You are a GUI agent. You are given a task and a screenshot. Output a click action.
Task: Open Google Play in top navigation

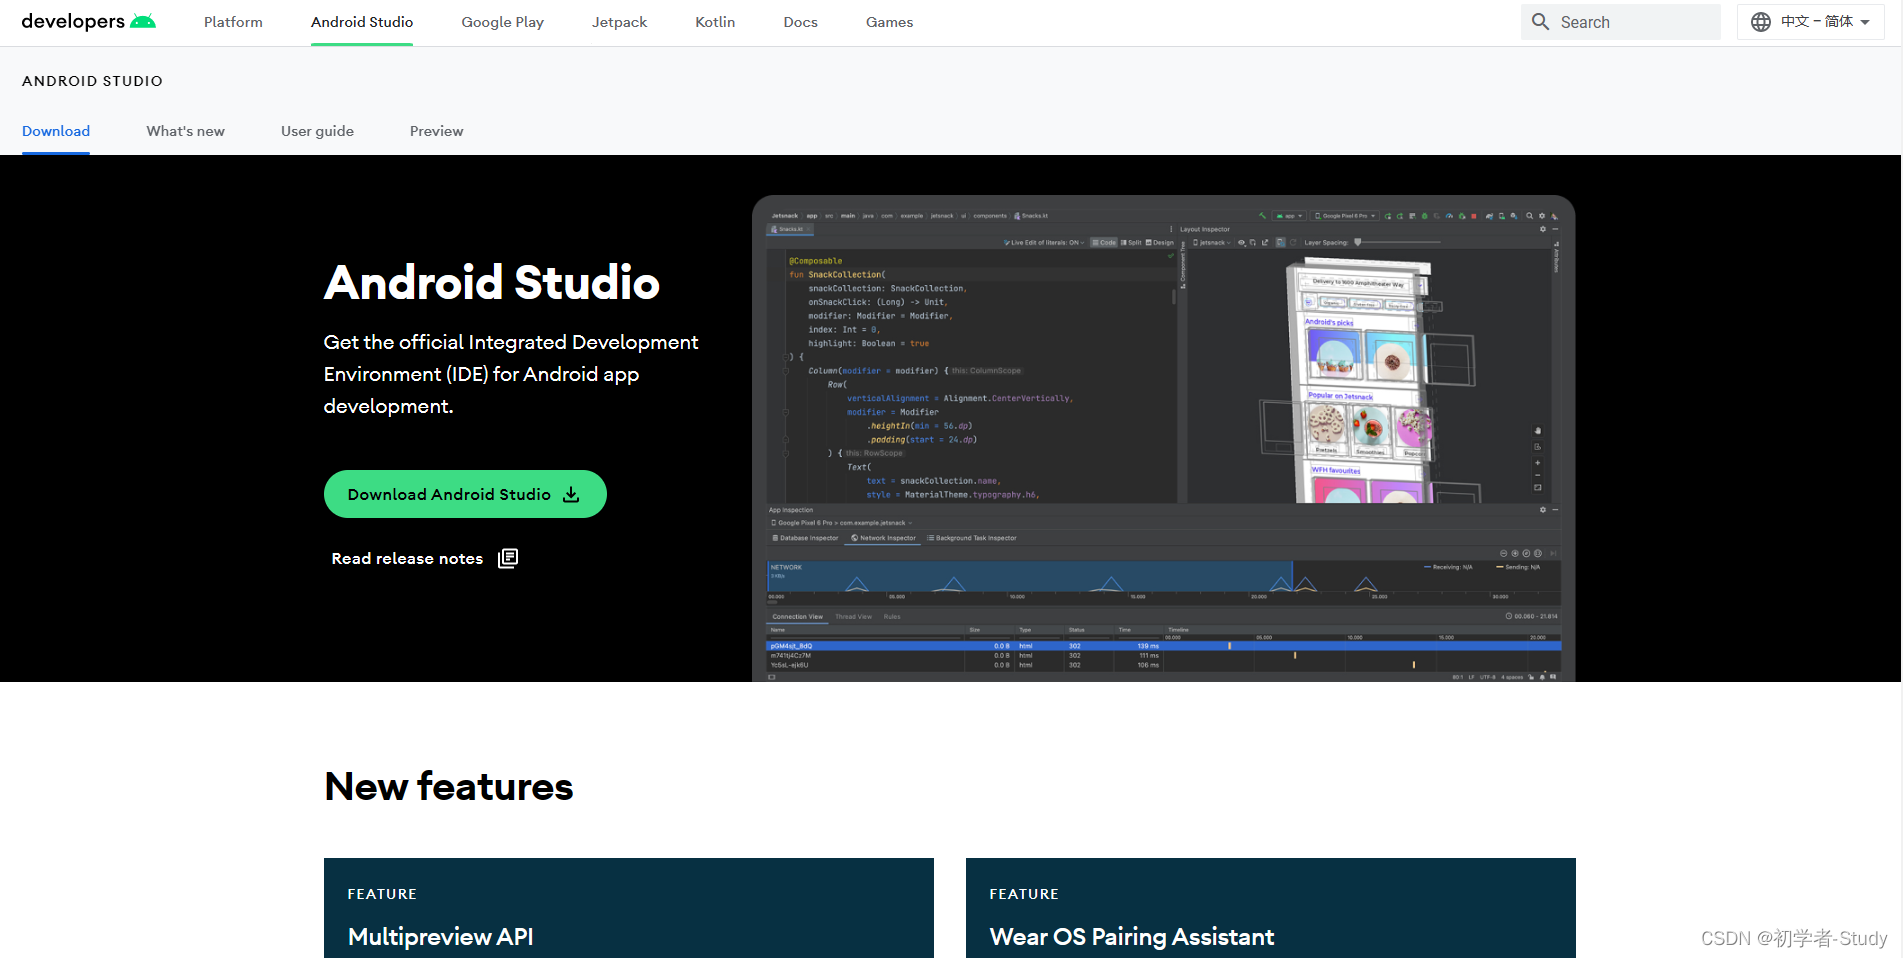(x=502, y=22)
